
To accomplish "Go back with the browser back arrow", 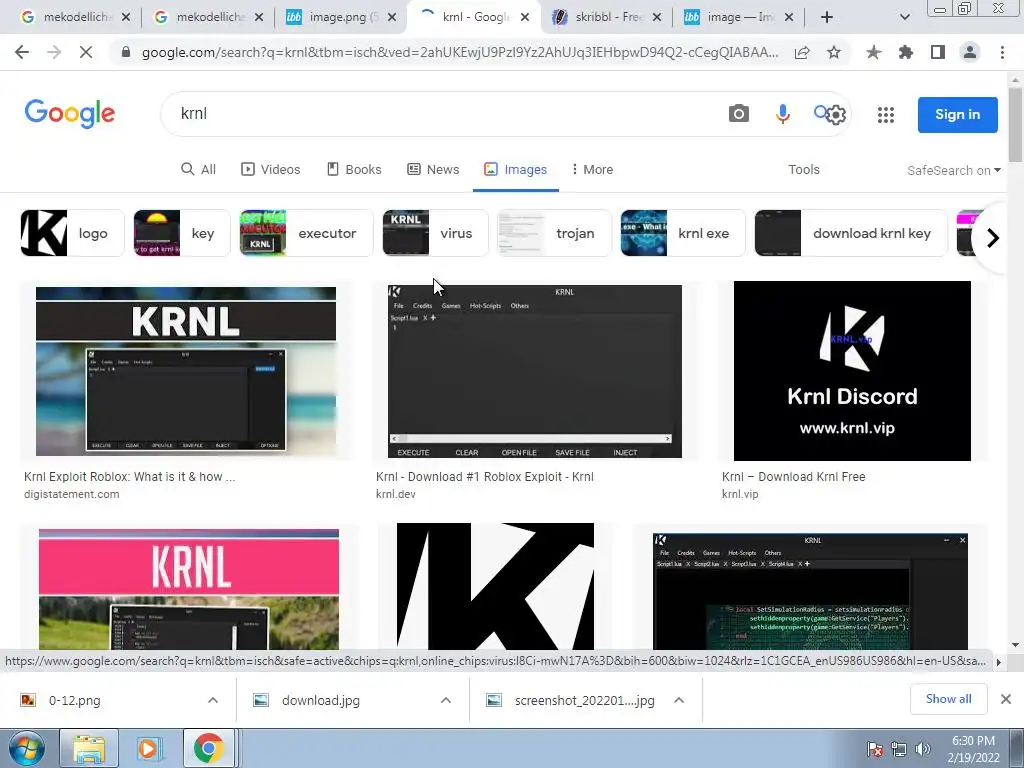I will (22, 52).
